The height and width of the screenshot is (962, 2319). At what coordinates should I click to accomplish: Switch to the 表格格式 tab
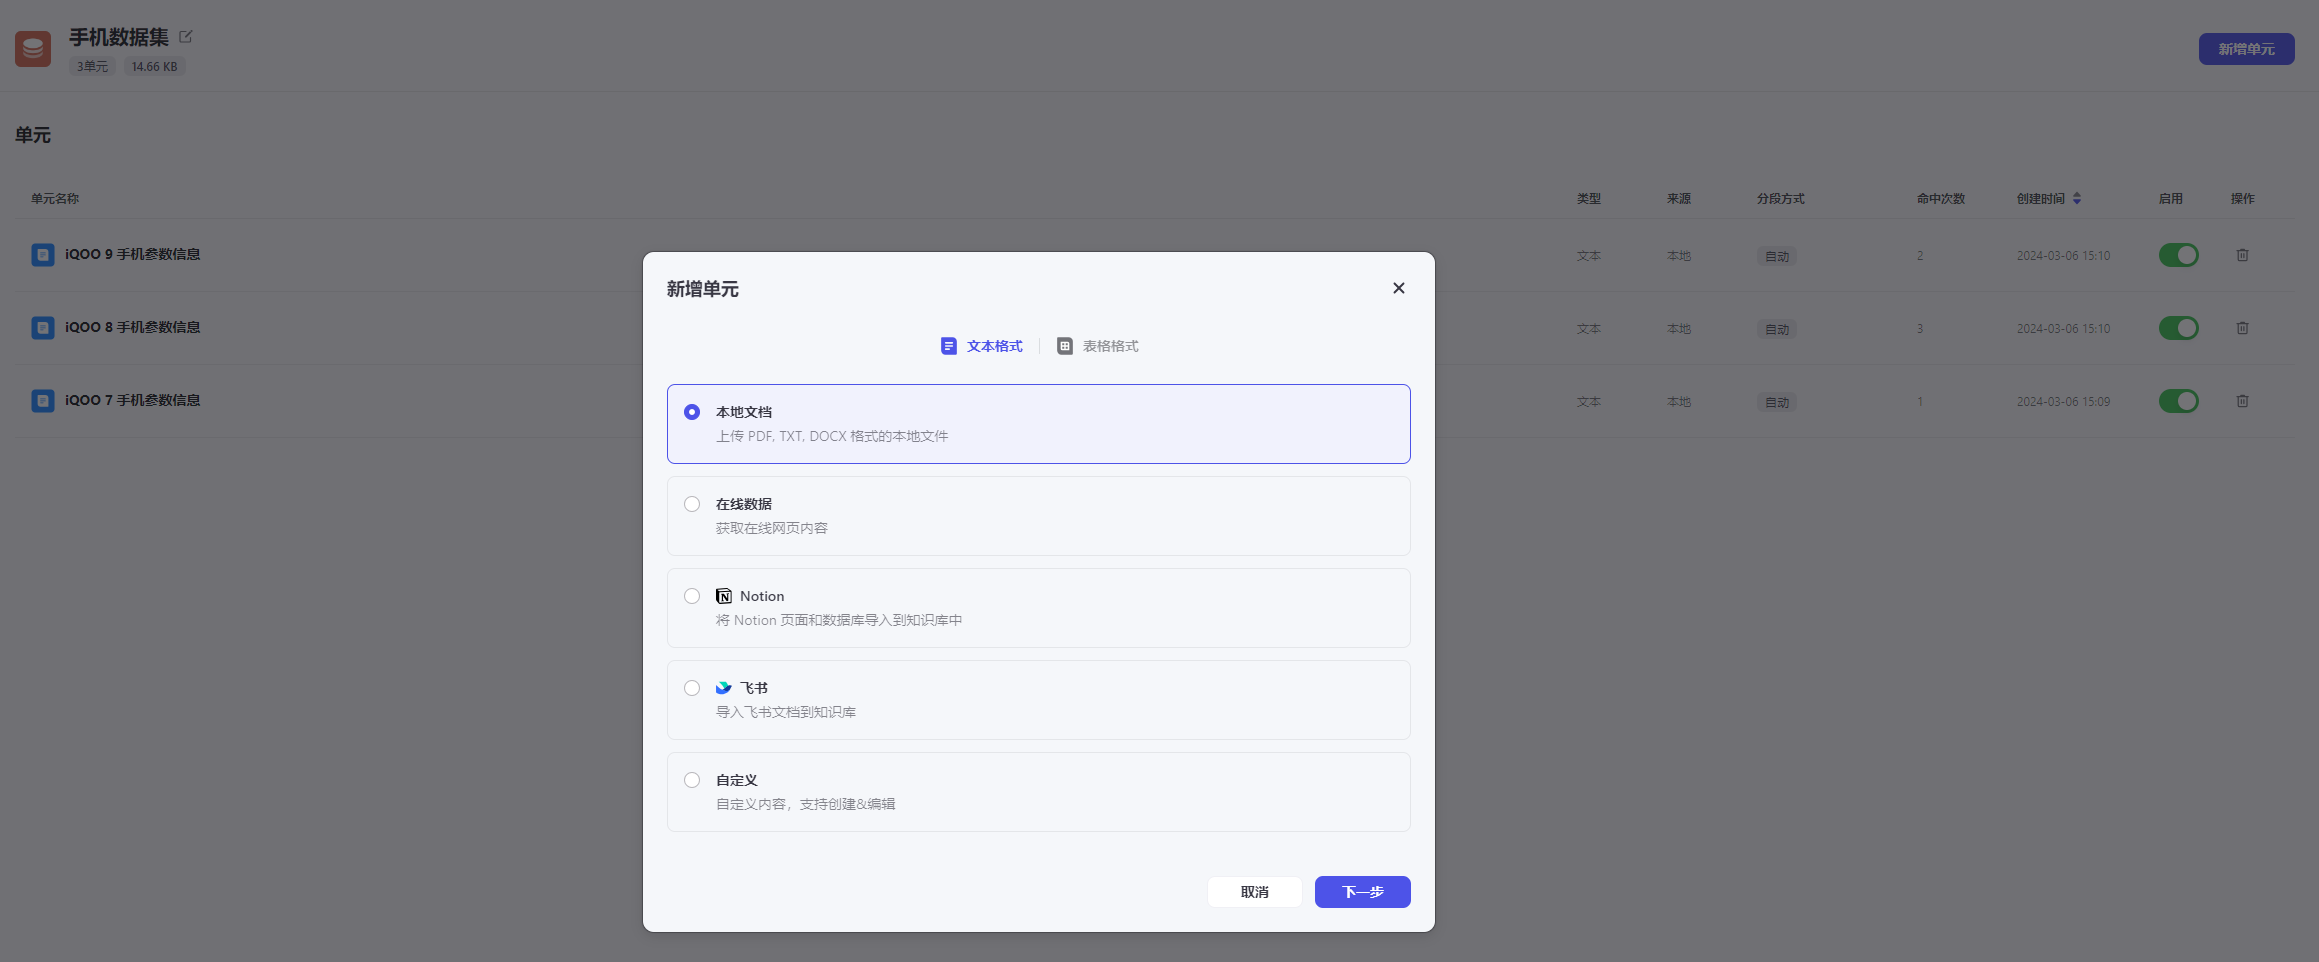point(1098,346)
